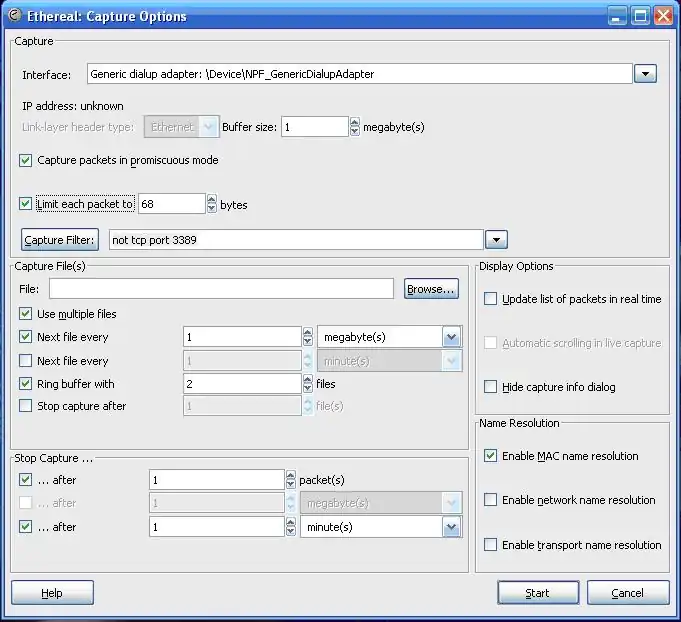Disable Enable MAC name resolution

pos(490,456)
